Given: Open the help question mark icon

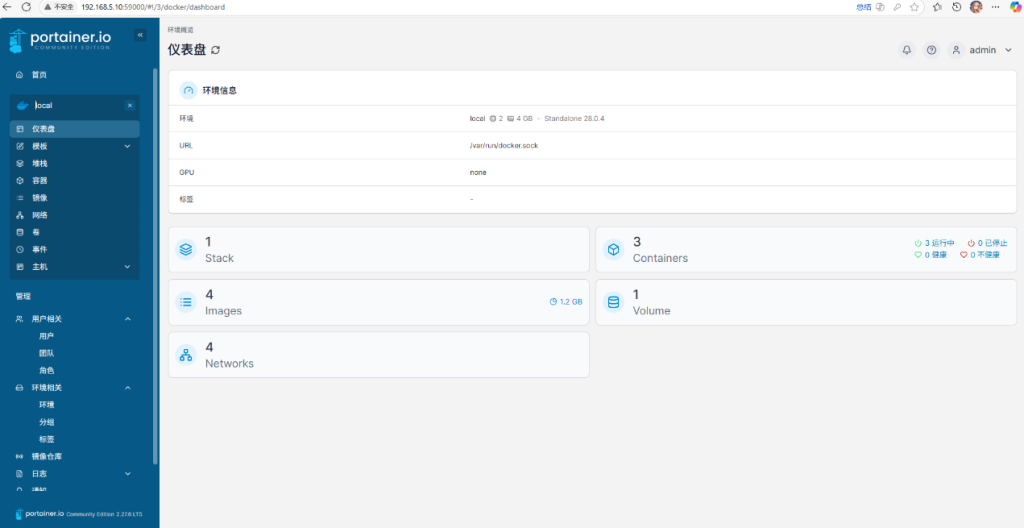Looking at the screenshot, I should (x=931, y=50).
